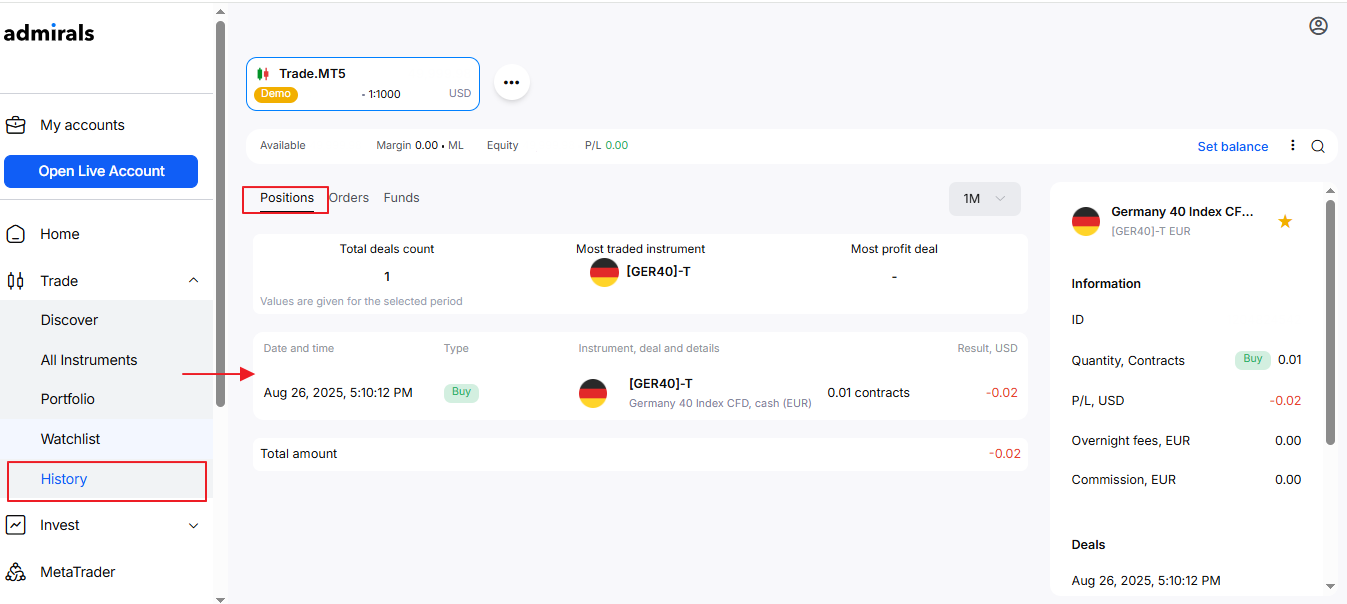This screenshot has height=604, width=1347.
Task: Open the 1M period dropdown
Action: click(985, 199)
